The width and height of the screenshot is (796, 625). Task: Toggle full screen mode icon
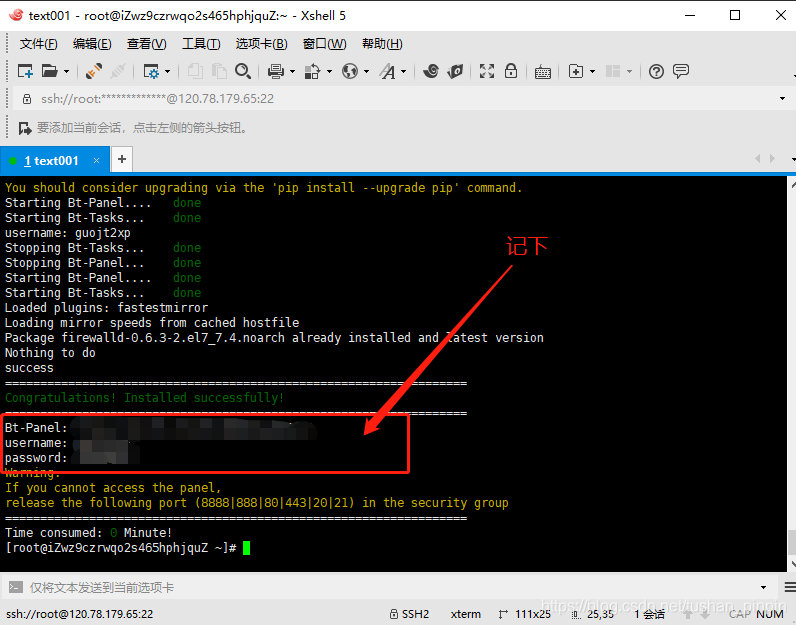487,71
